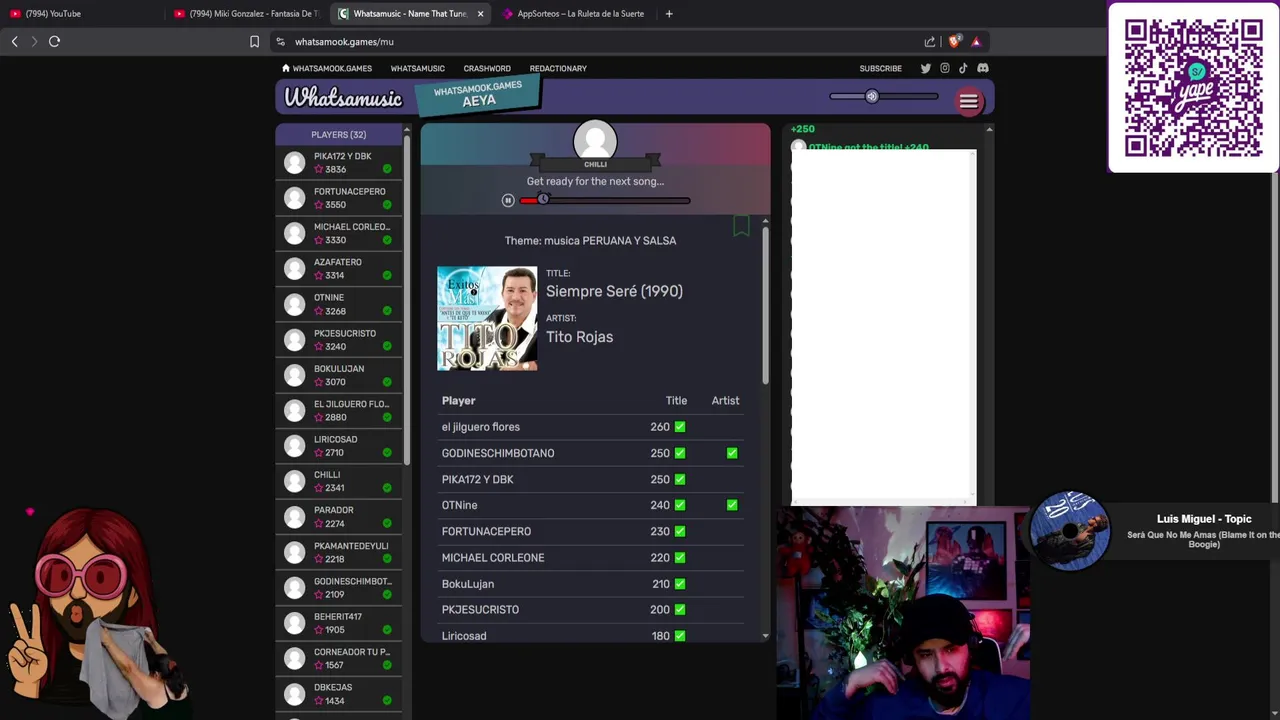This screenshot has height=720, width=1280.
Task: Click the red countdown timer bar
Action: (x=604, y=200)
